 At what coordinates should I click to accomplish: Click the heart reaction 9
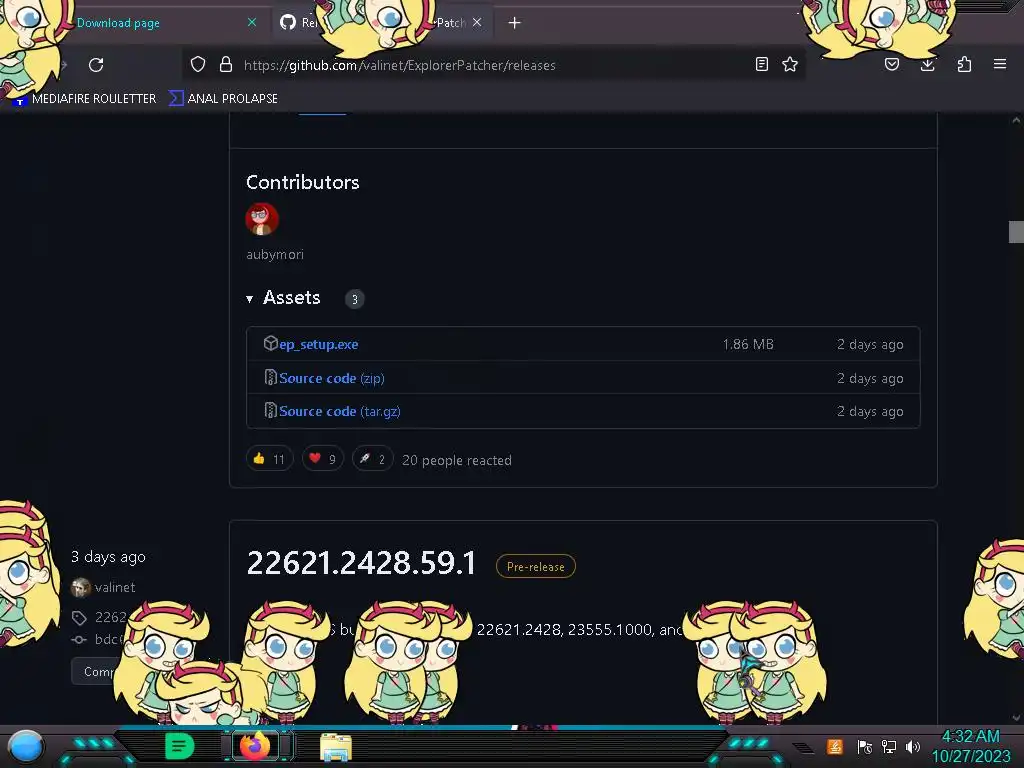(323, 458)
